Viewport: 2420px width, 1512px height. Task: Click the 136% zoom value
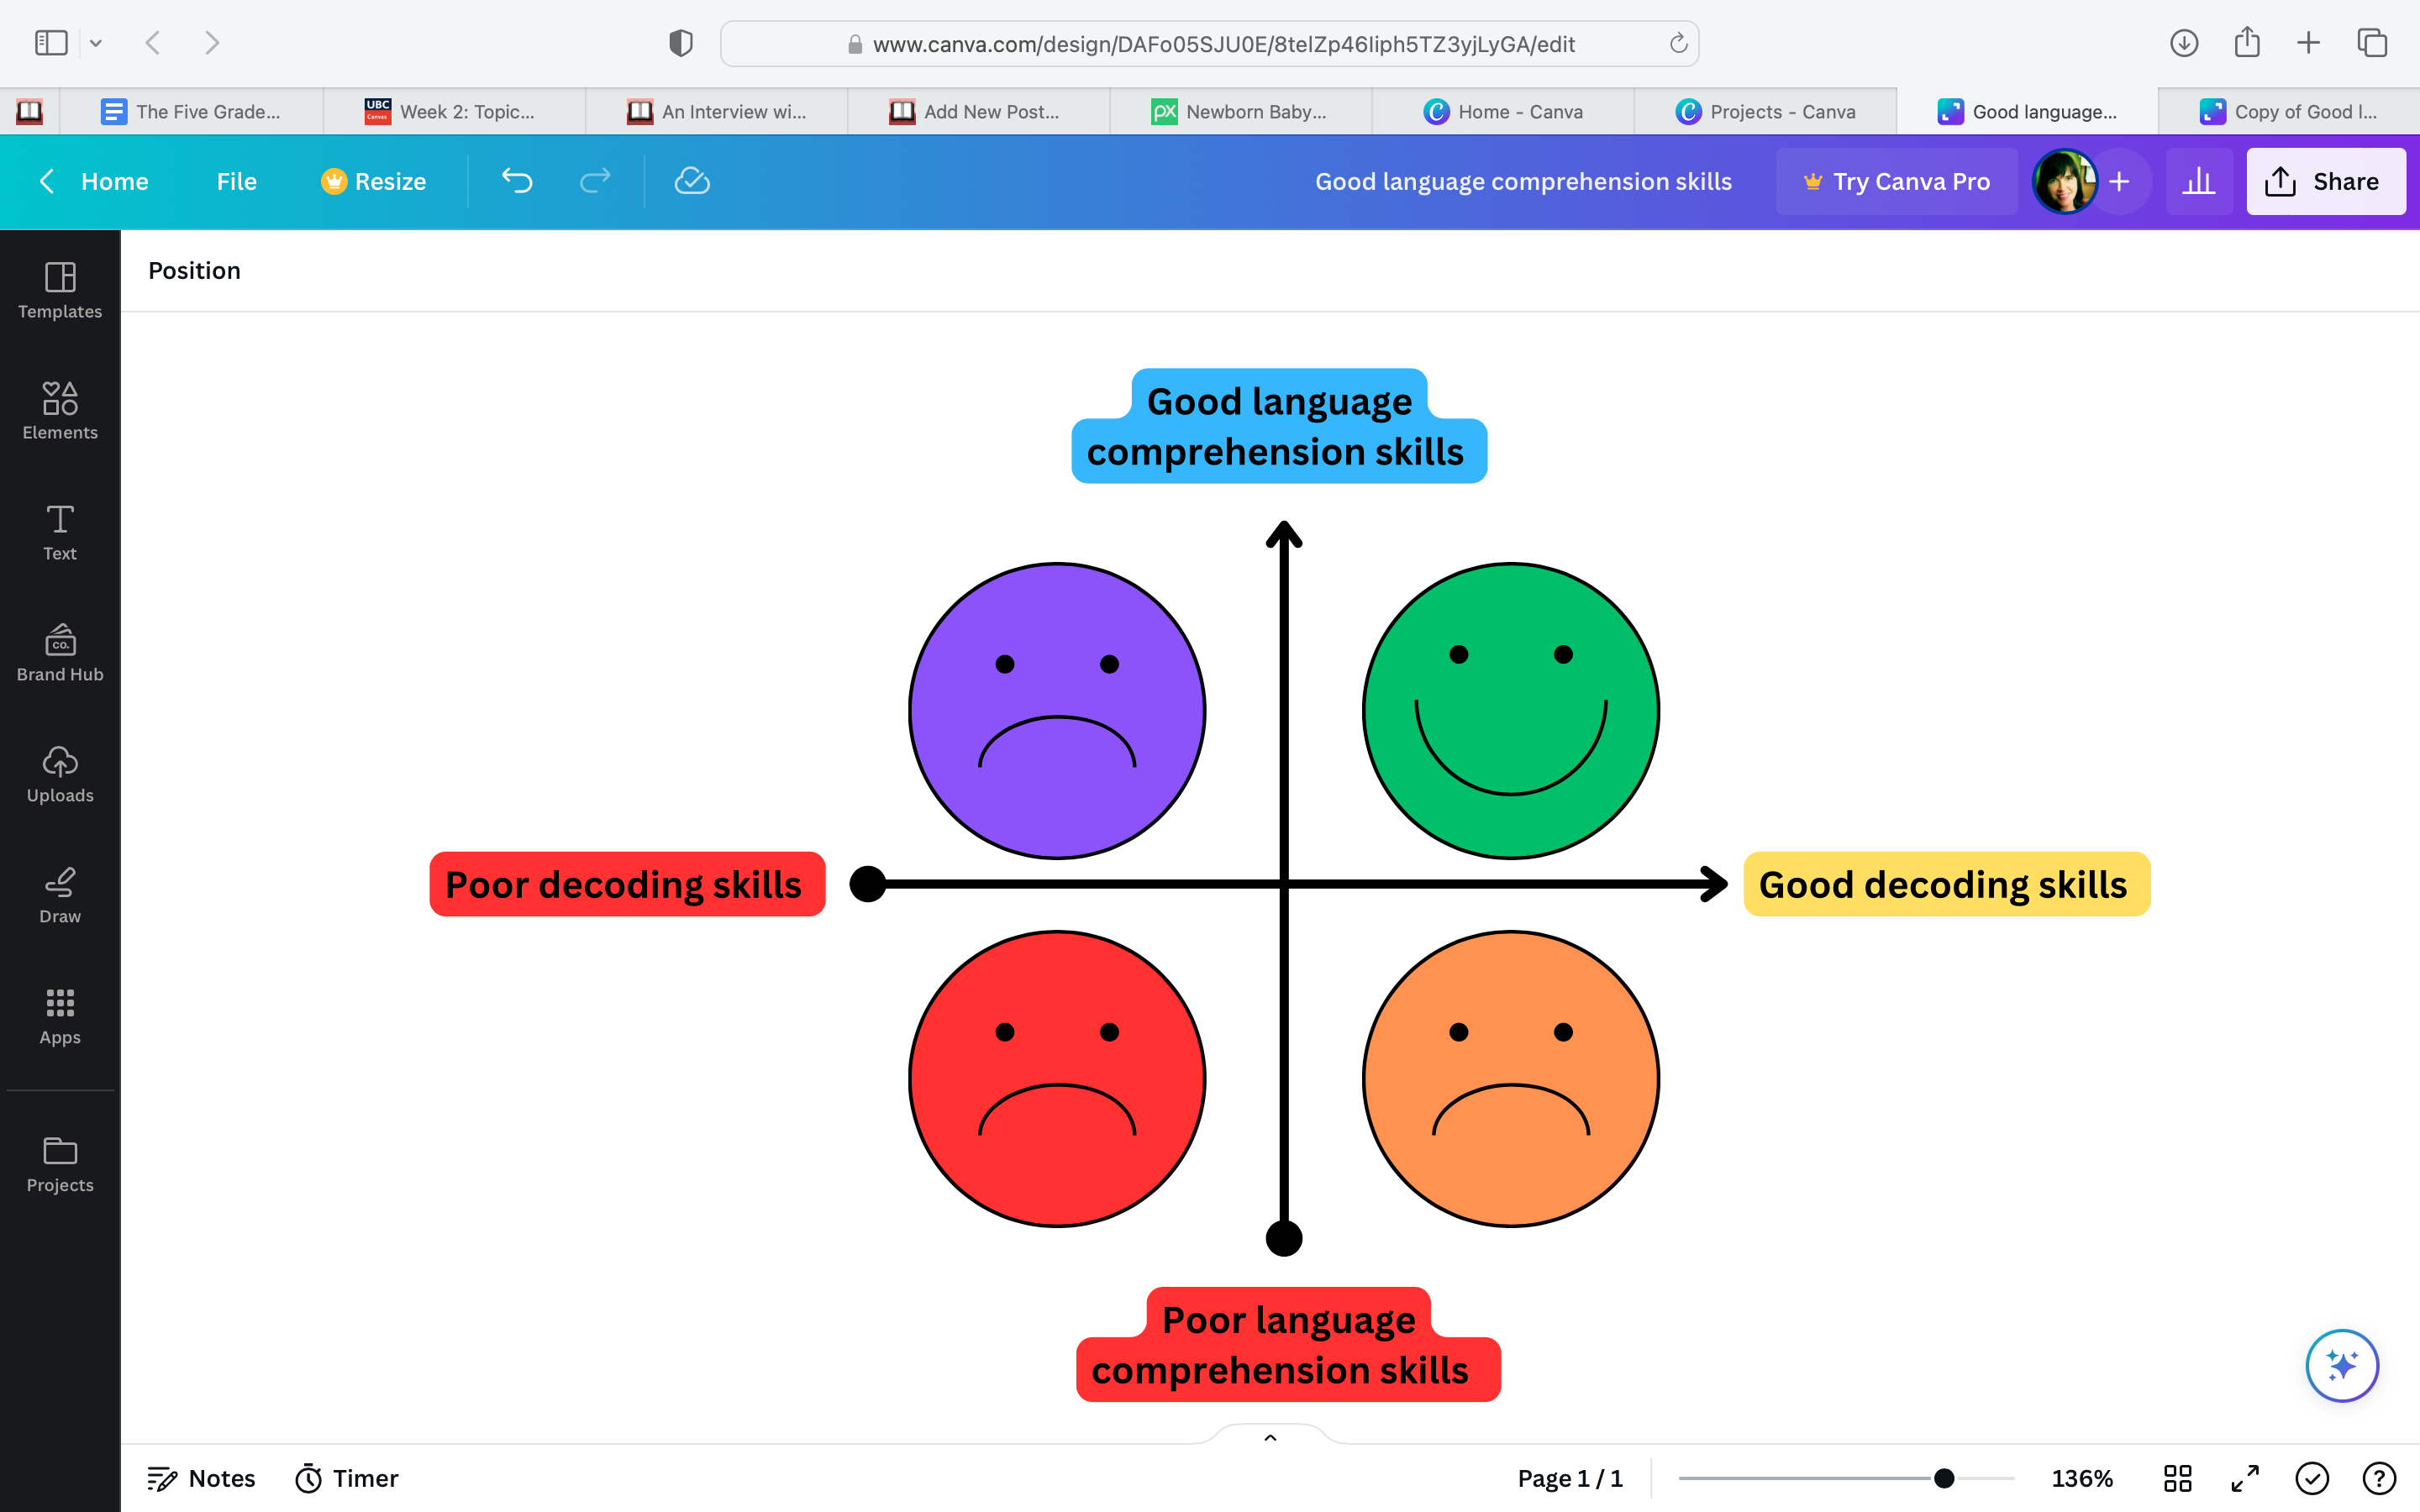click(2082, 1478)
